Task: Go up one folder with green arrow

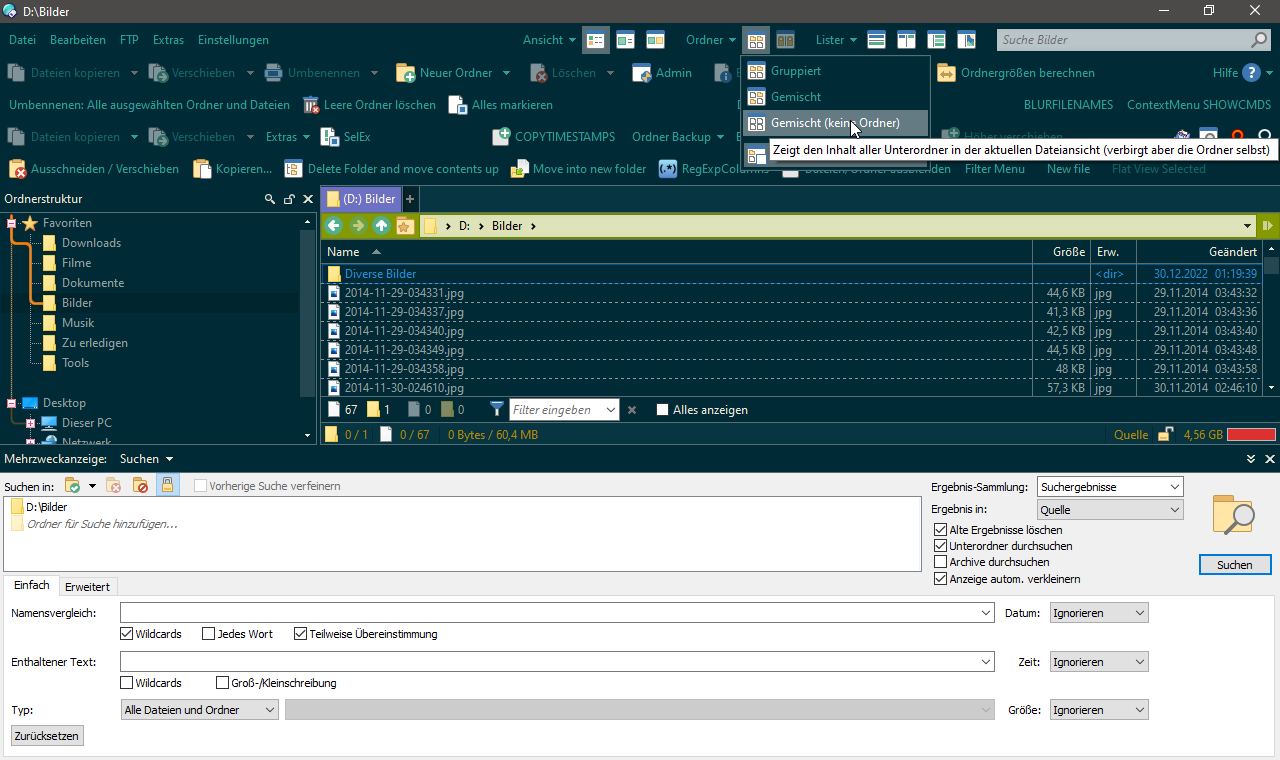Action: tap(381, 226)
